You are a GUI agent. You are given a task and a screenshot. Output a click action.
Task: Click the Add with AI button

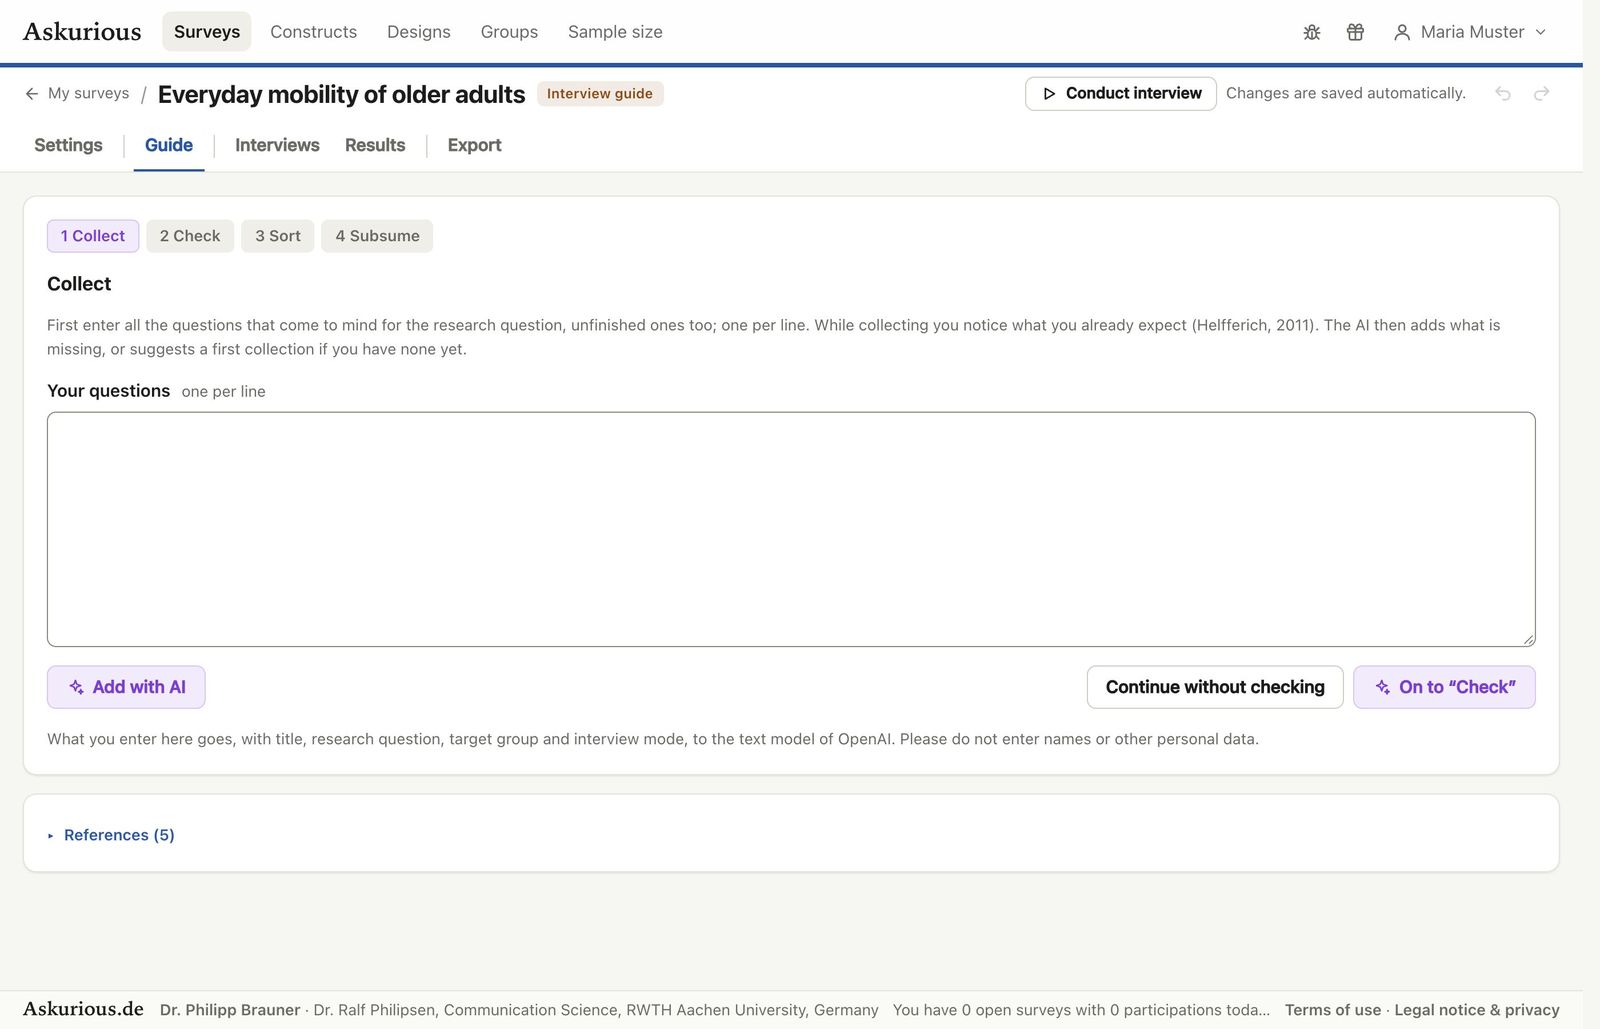tap(126, 687)
